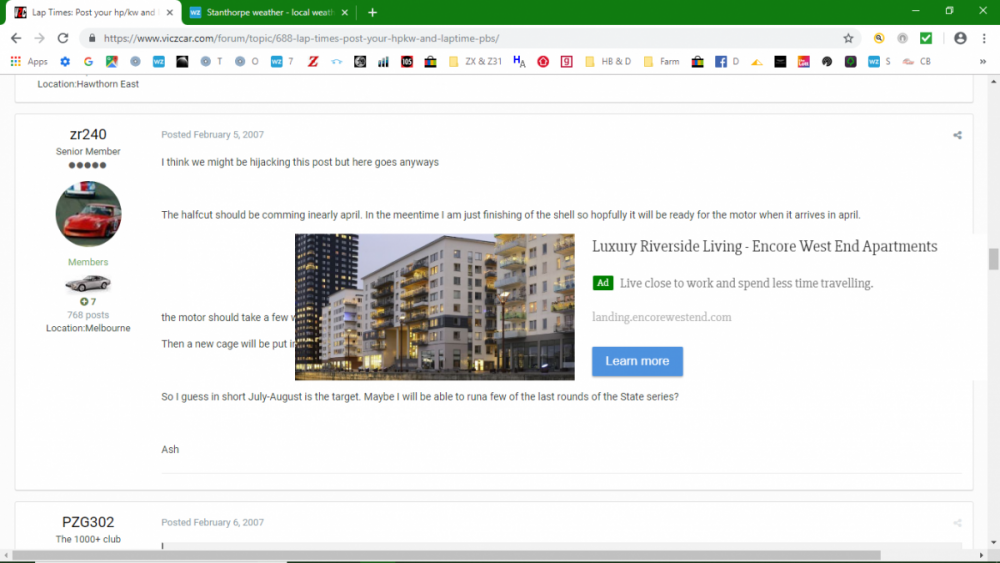
Task: Expand the ZX & Z31 bookmark folder
Action: 476,61
